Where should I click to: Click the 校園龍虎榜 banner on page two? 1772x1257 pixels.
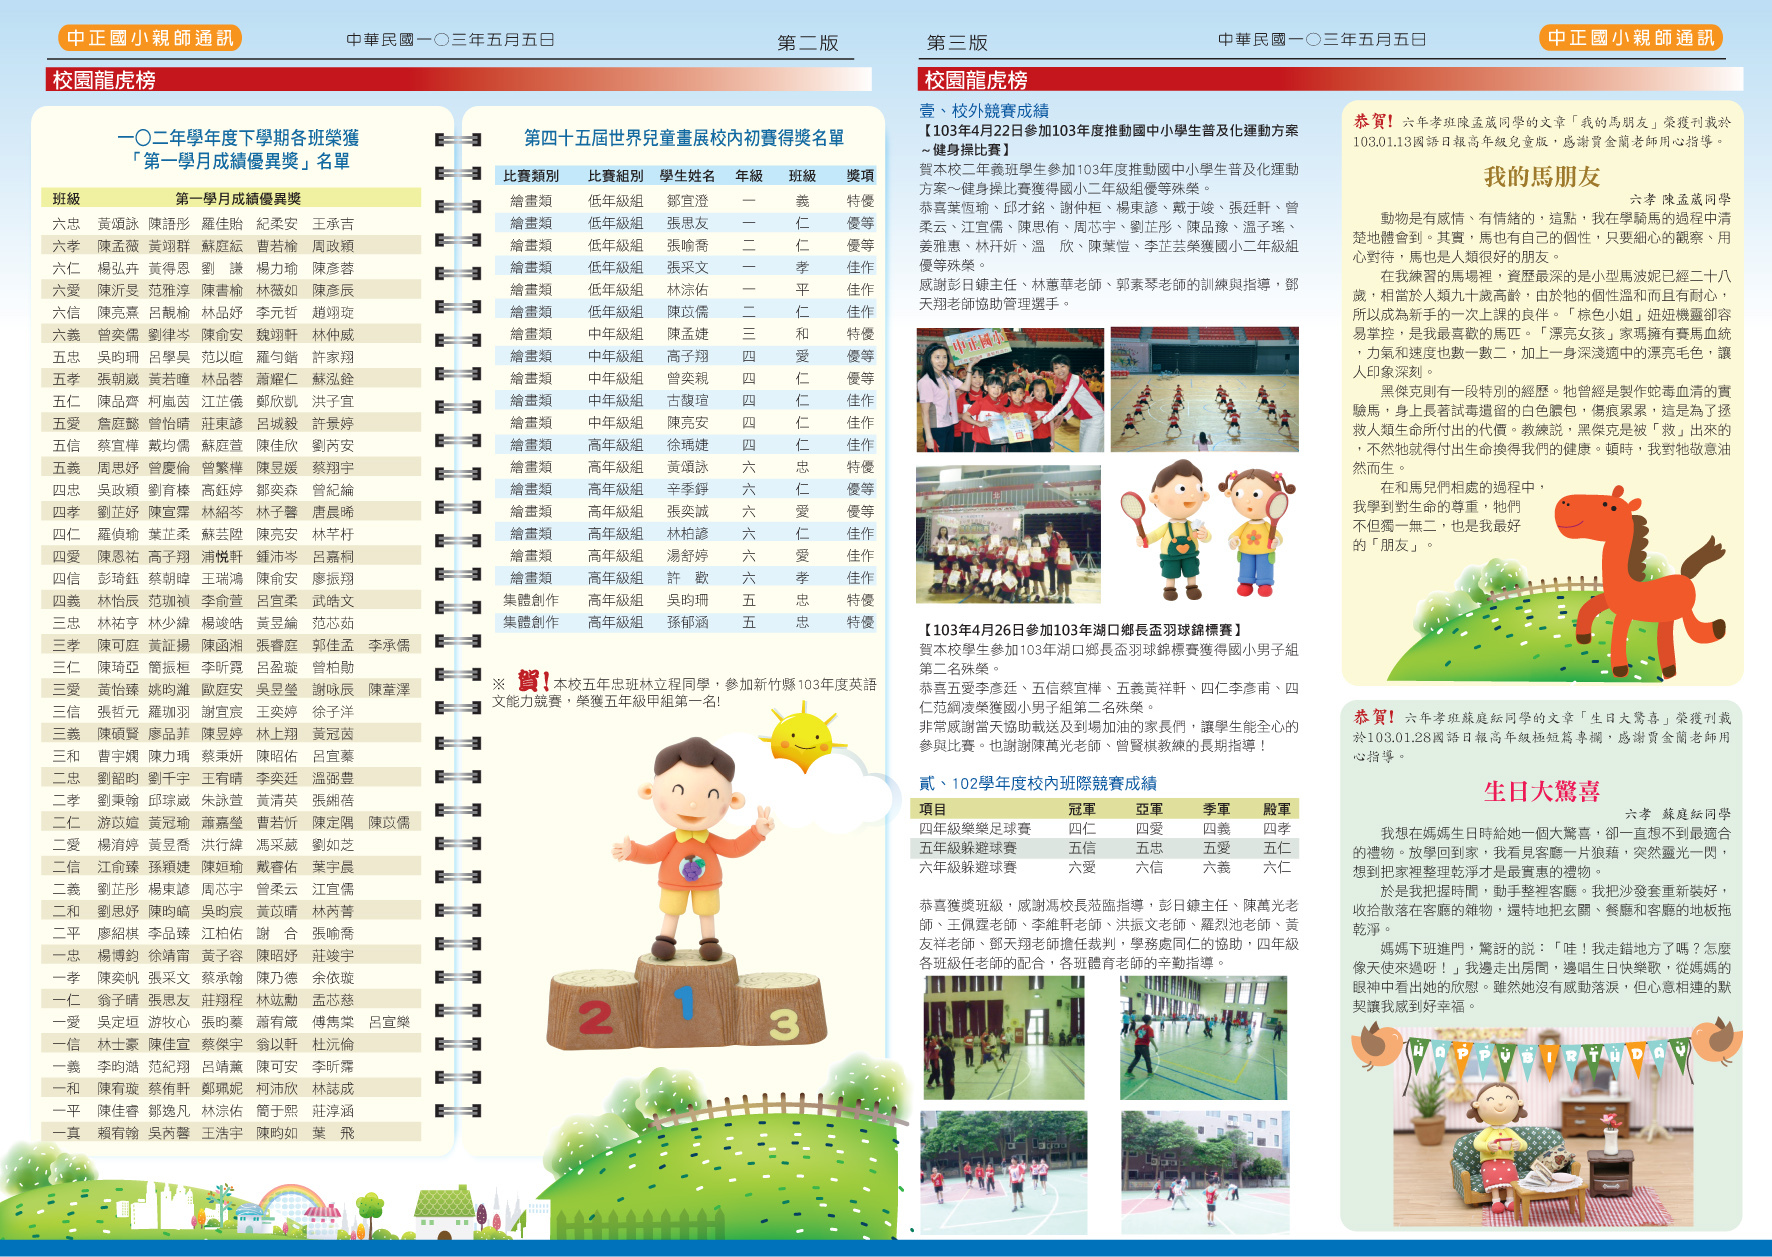[459, 80]
